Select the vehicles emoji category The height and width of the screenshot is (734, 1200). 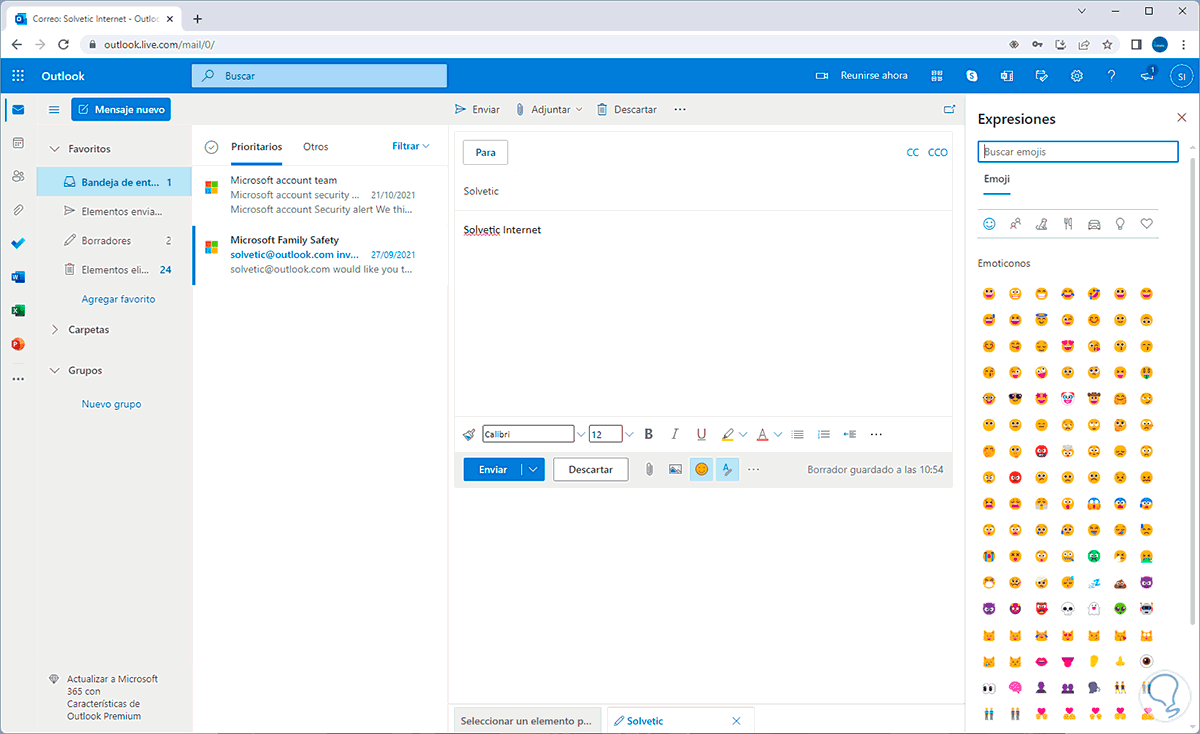(1093, 223)
